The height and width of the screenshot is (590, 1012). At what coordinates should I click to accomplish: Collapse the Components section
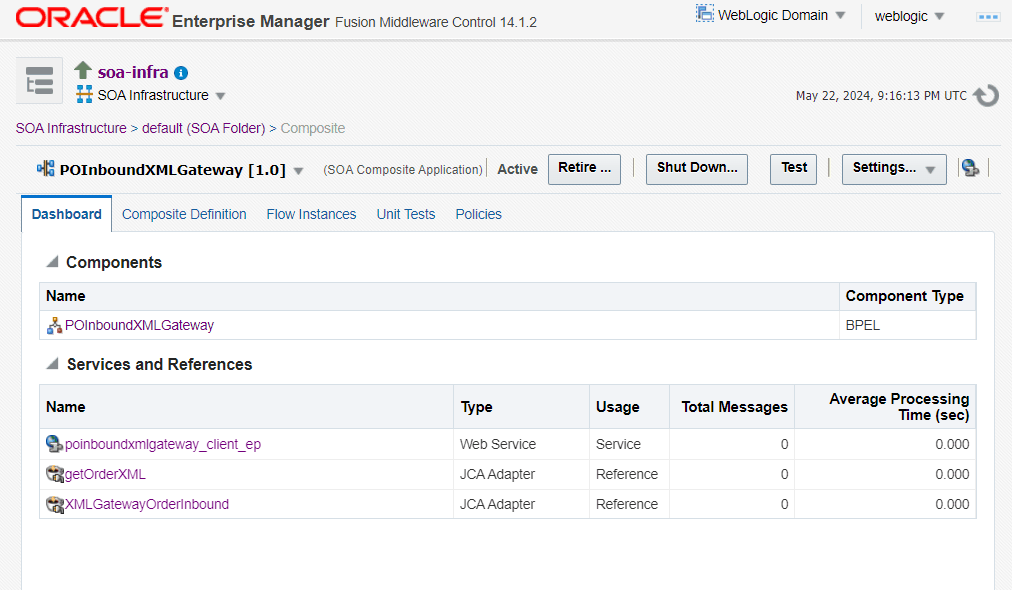click(52, 262)
